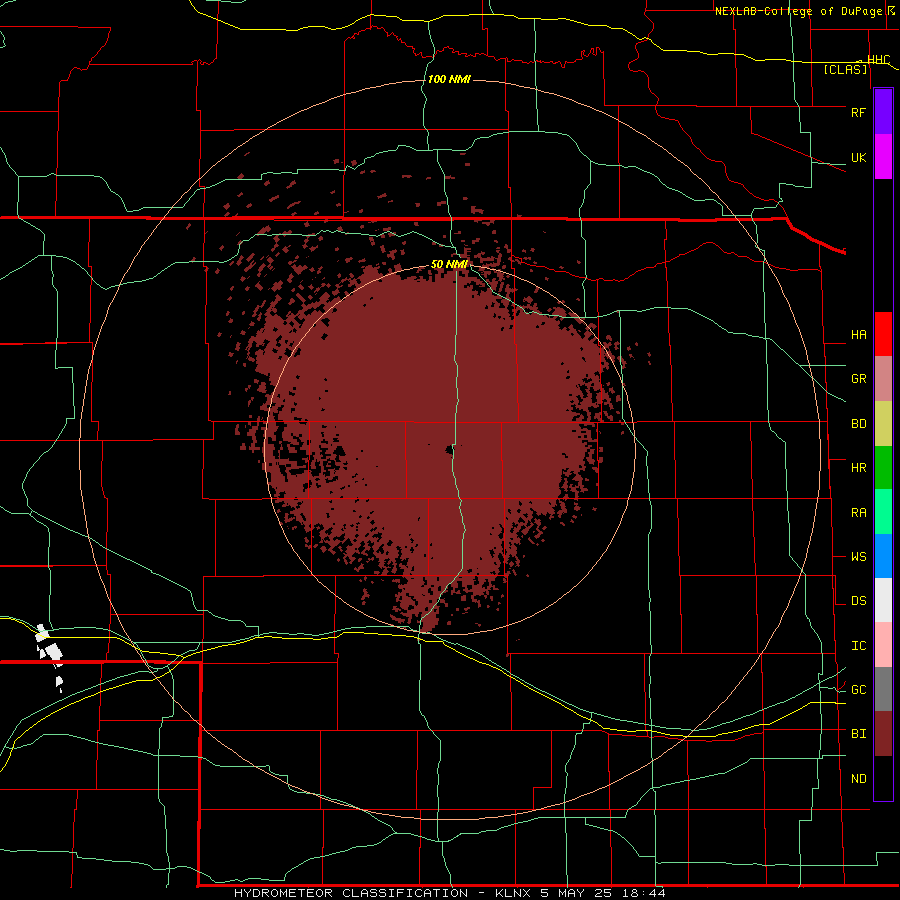The image size is (900, 900).
Task: Click the DS white legend swatch
Action: click(883, 600)
